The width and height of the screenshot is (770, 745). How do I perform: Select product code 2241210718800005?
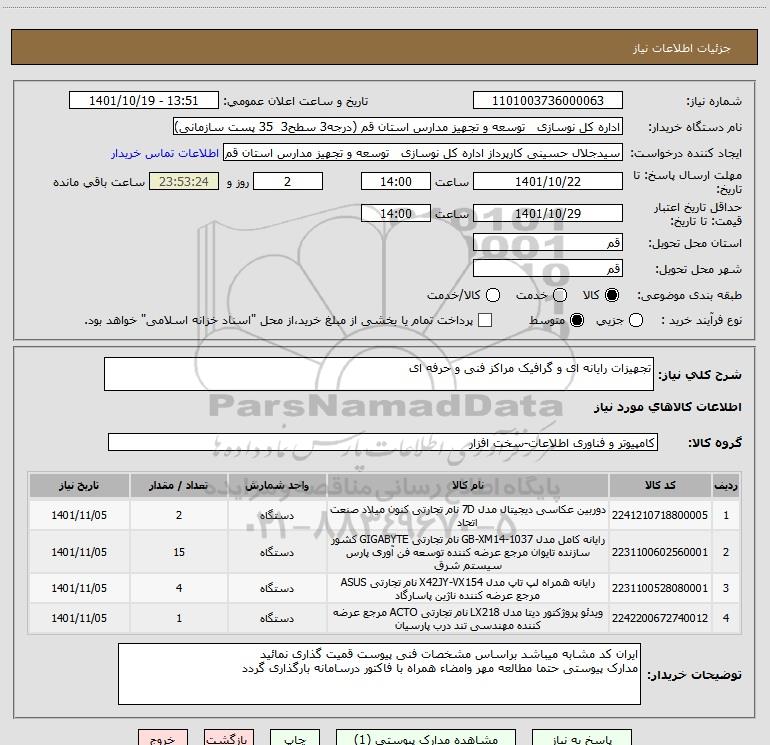tap(660, 516)
